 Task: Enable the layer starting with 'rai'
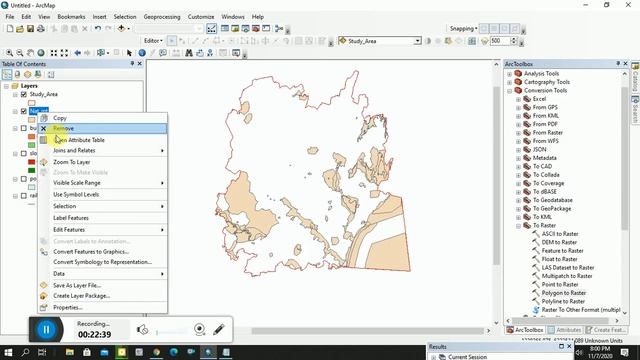pyautogui.click(x=24, y=196)
